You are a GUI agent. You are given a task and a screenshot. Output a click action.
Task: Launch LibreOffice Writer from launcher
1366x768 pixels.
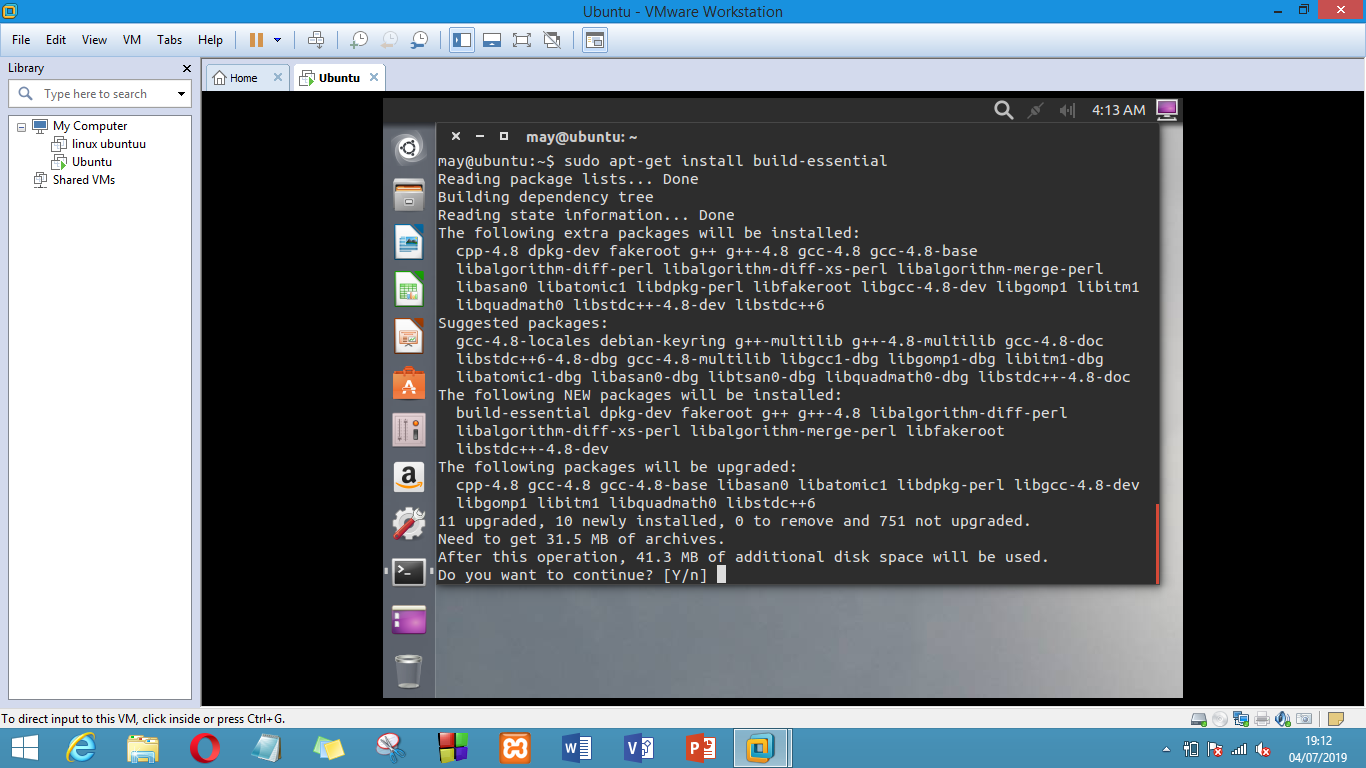coord(408,242)
